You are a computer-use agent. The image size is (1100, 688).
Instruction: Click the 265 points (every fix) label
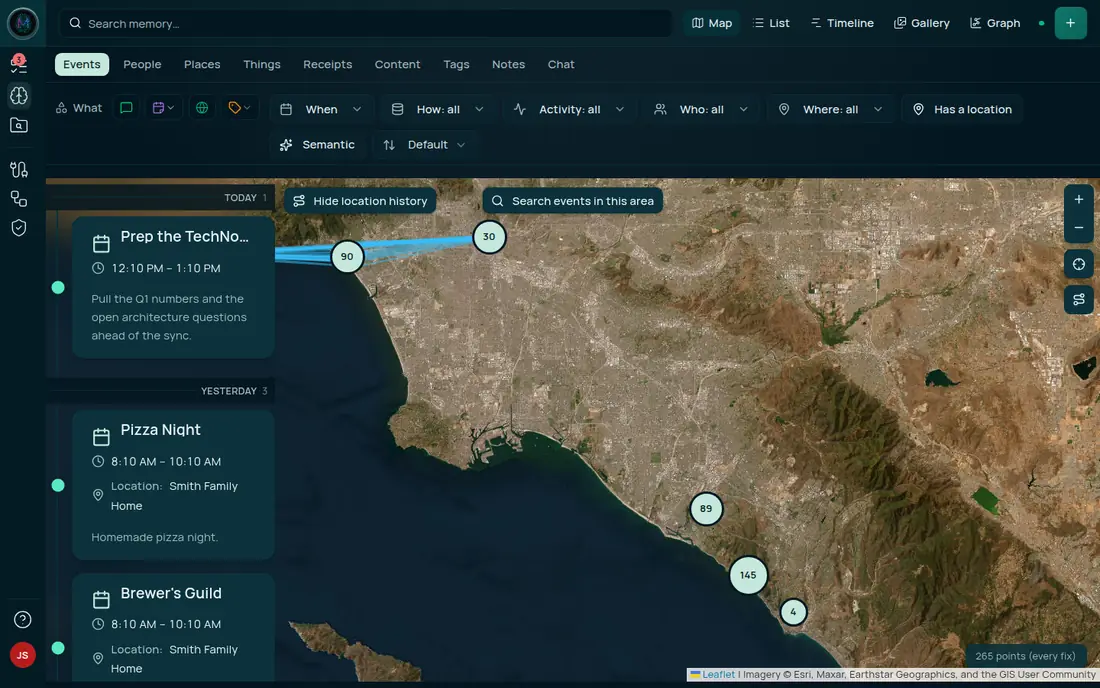click(1025, 656)
